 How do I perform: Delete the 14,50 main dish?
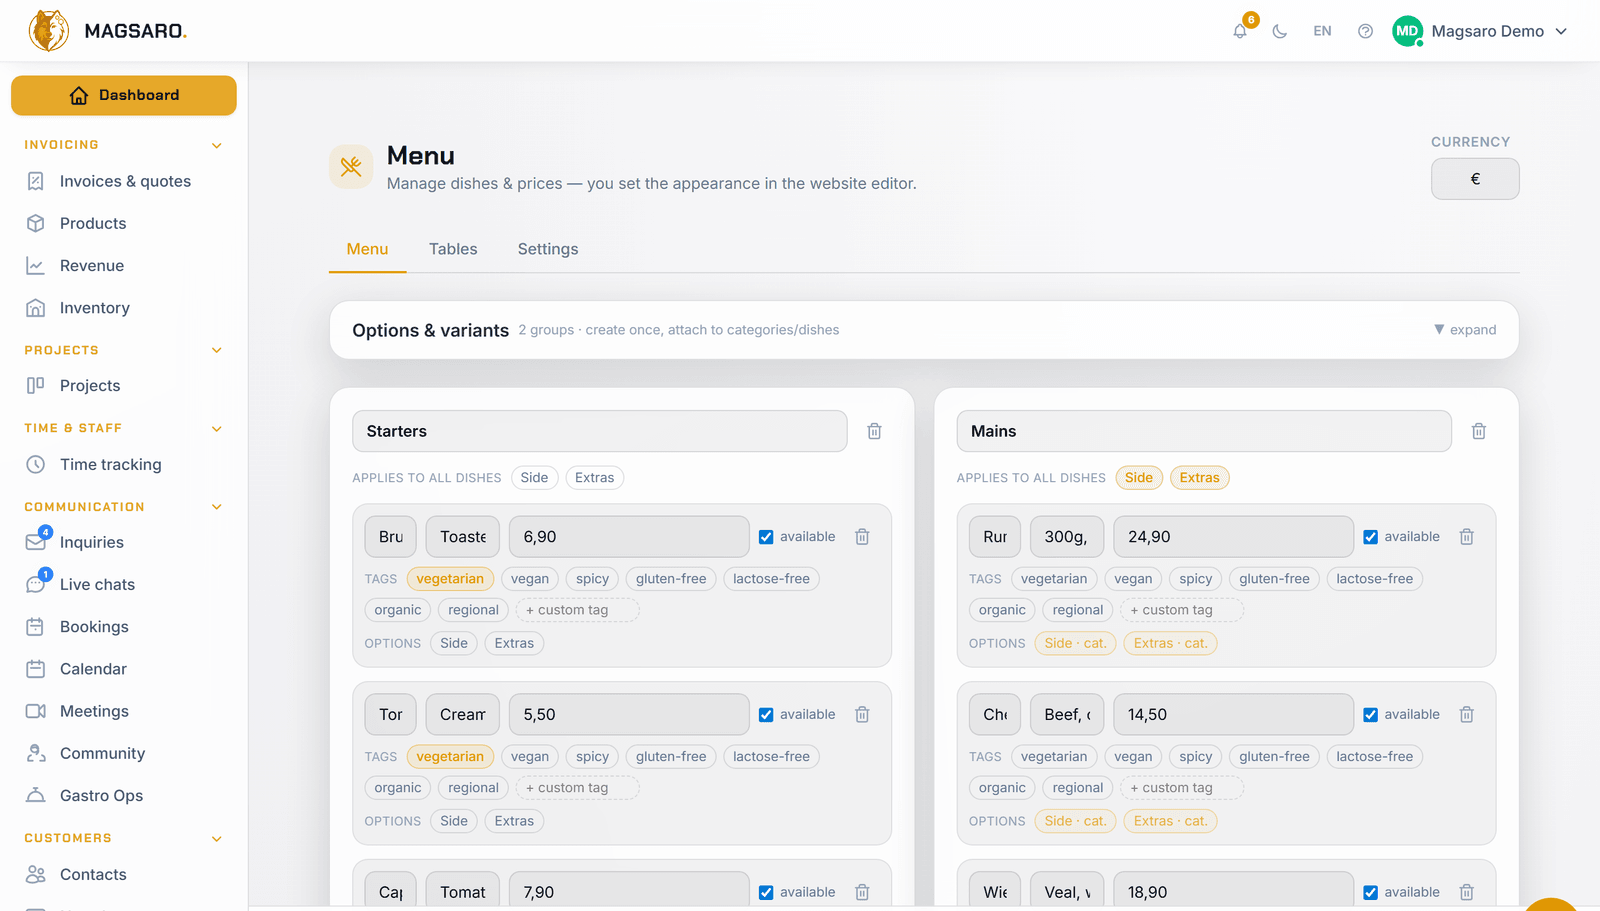[x=1467, y=715]
